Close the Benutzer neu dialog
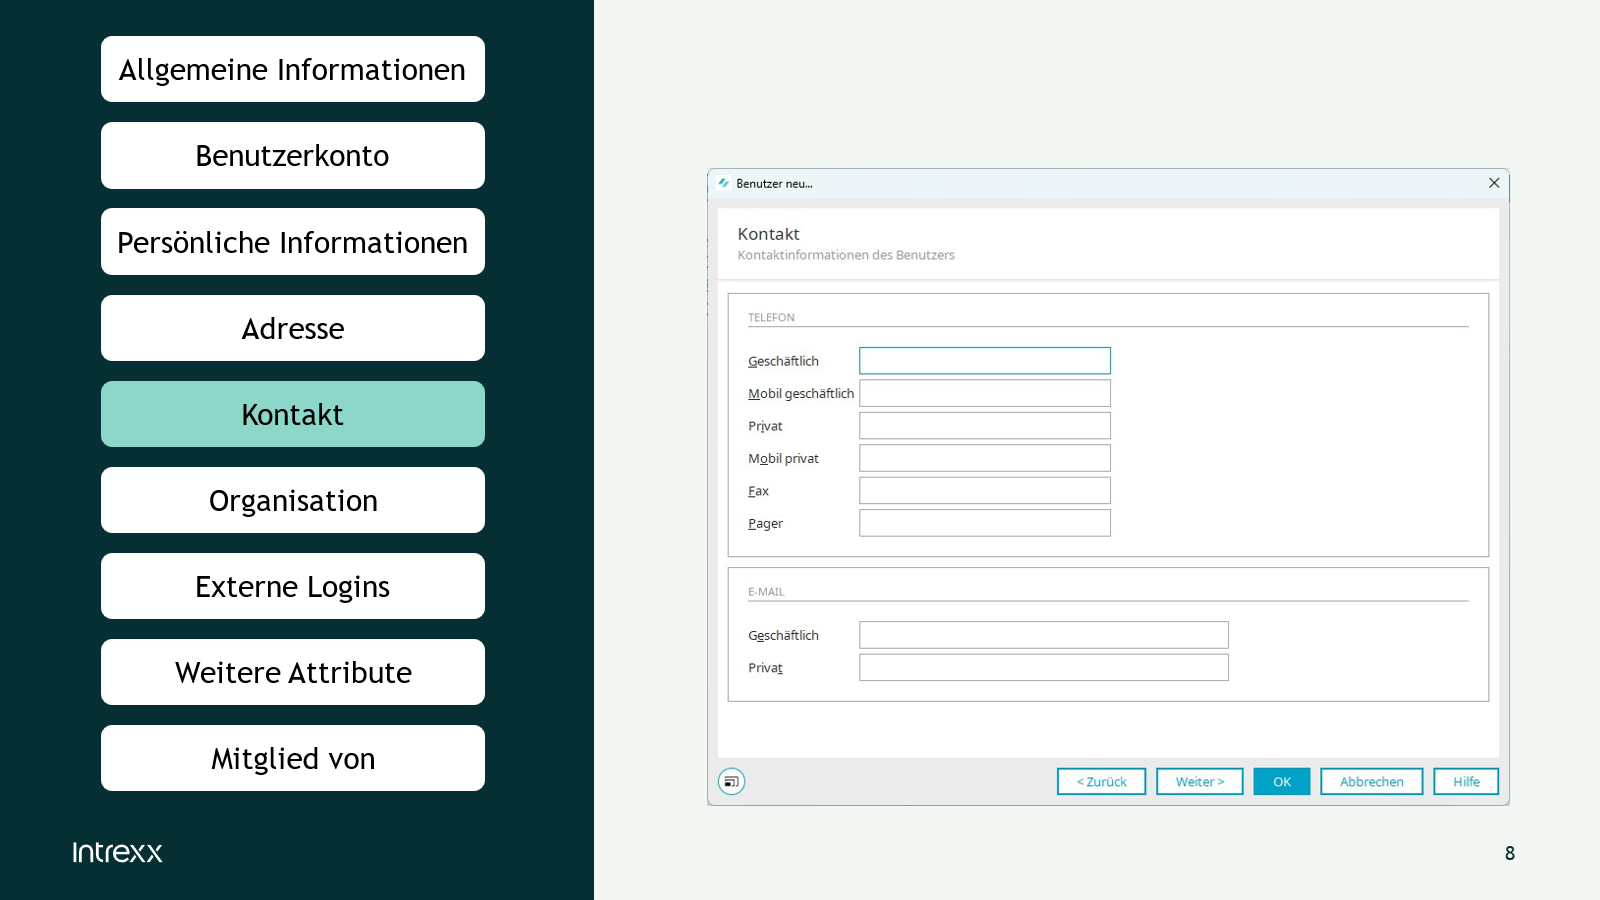The width and height of the screenshot is (1600, 900). [1493, 183]
